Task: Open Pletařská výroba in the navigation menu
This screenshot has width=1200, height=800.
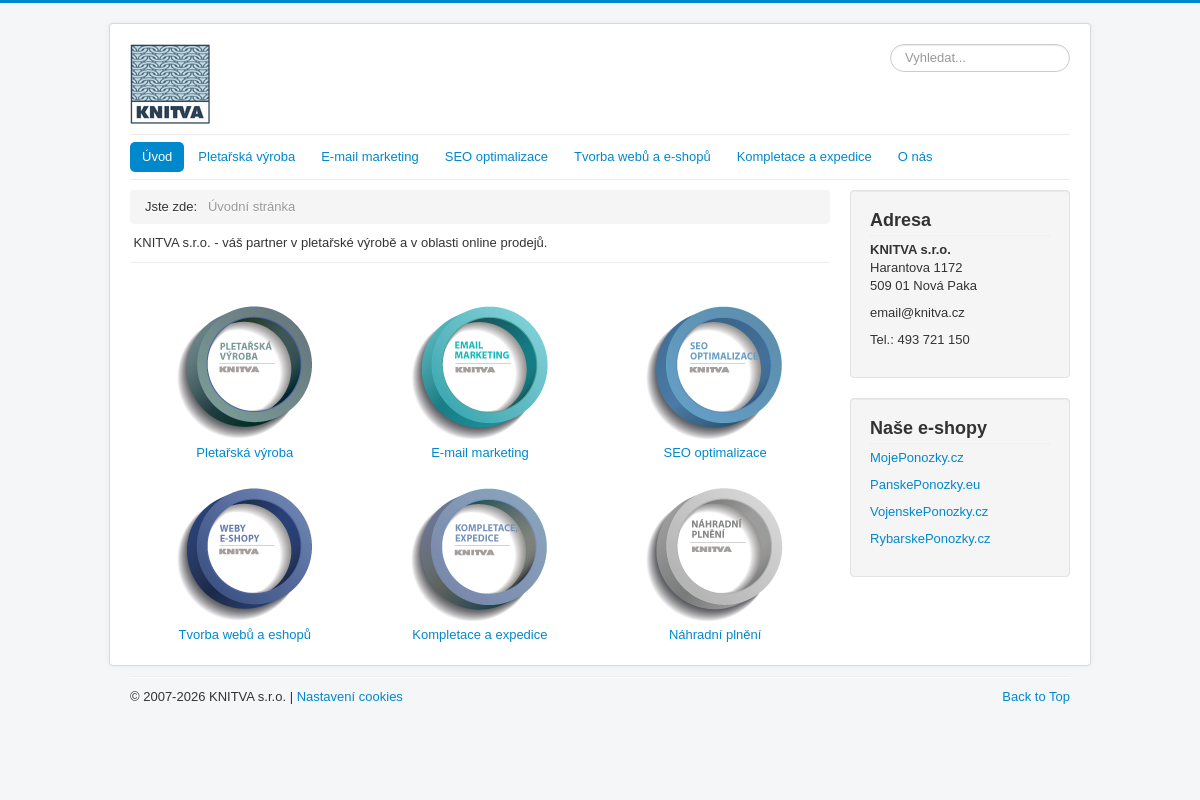Action: 246,157
